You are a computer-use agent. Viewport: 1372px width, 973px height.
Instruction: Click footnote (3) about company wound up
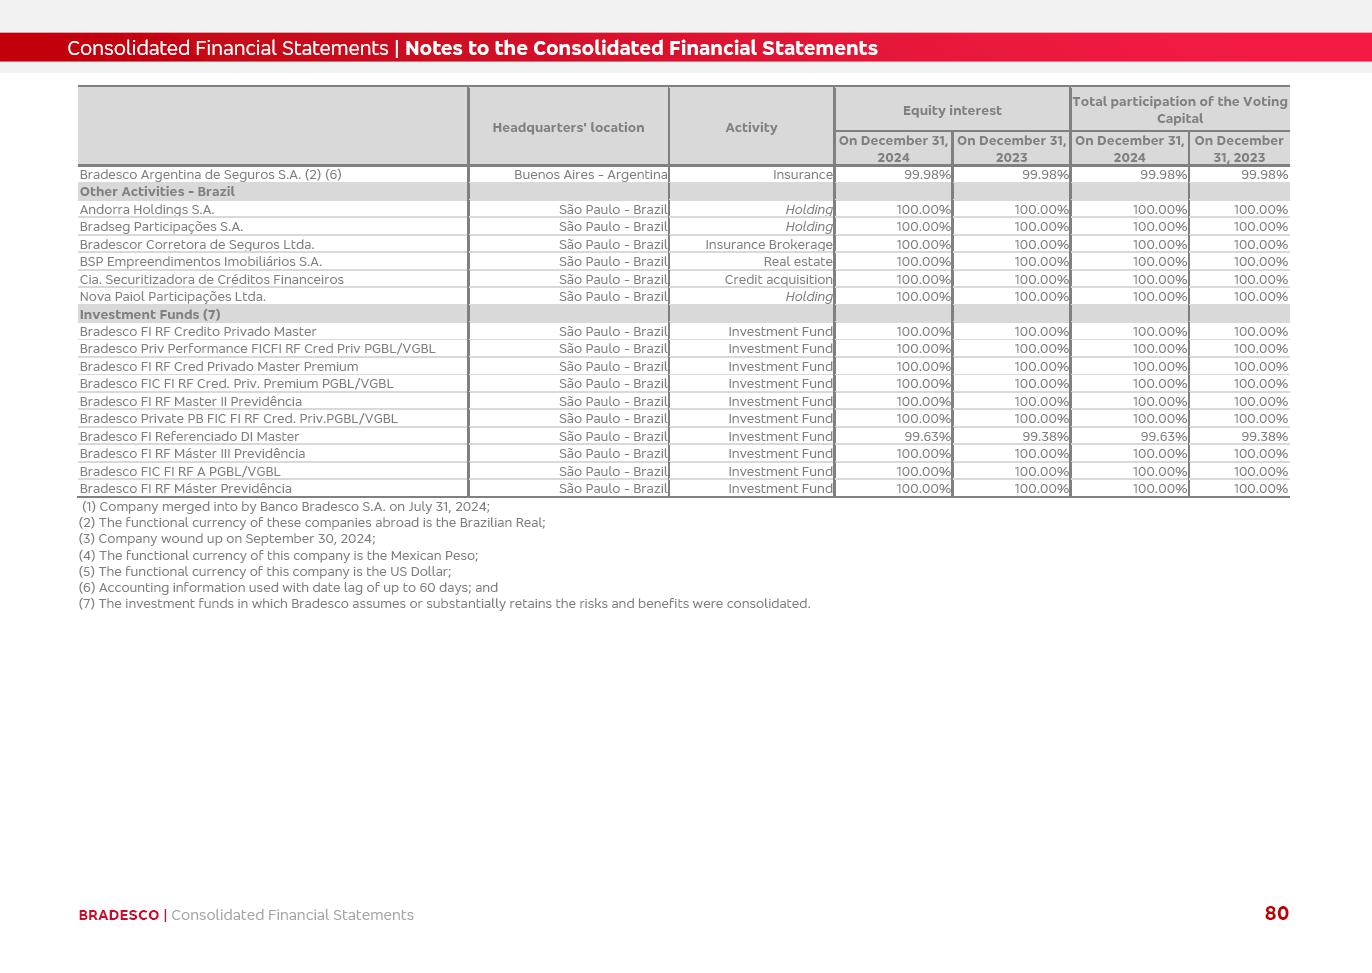(227, 539)
